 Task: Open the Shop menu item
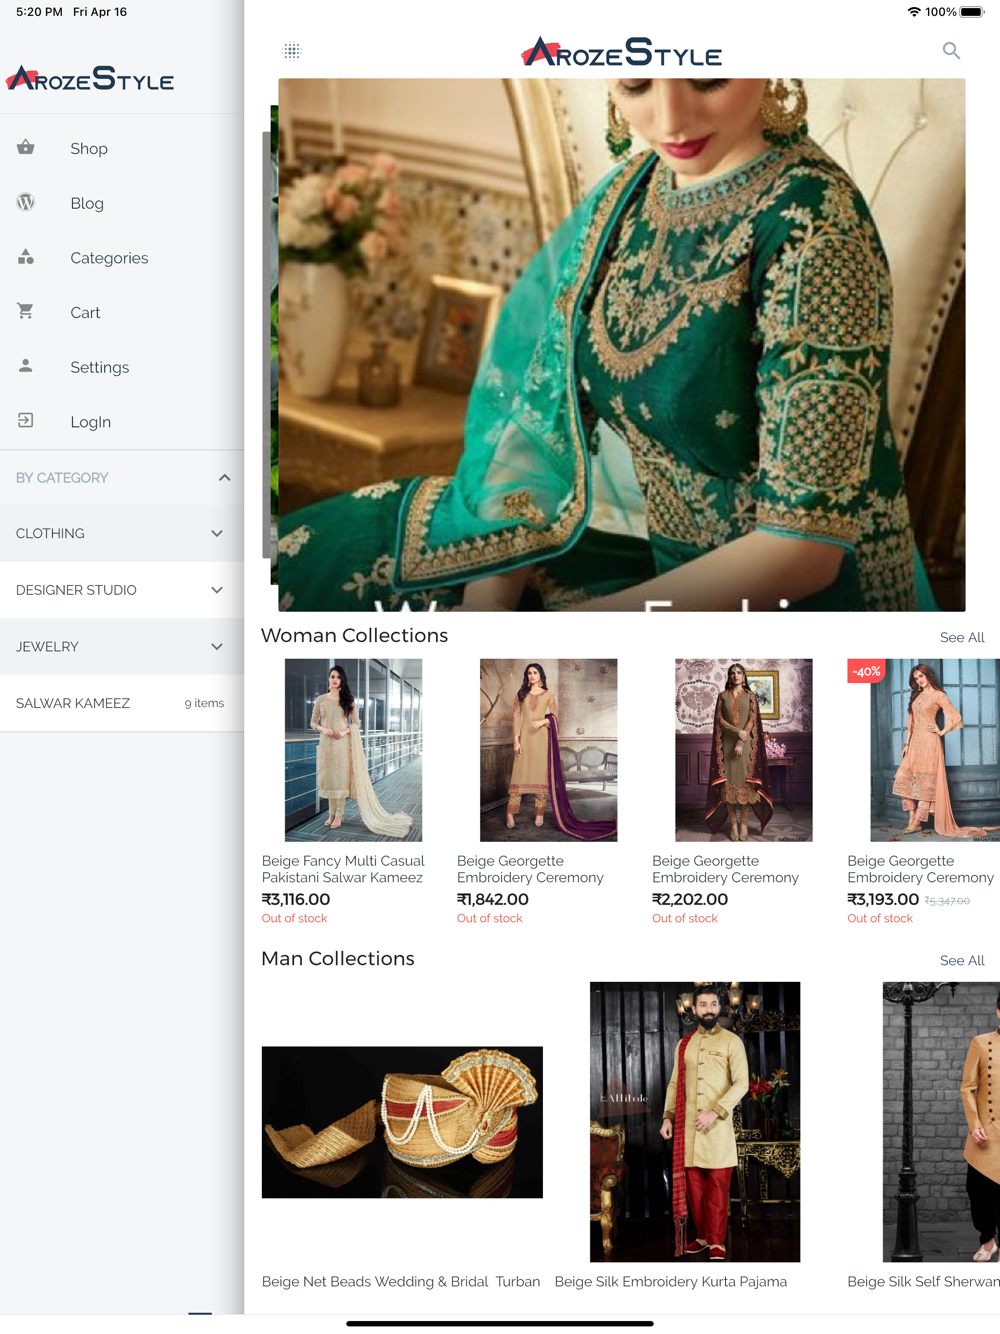(122, 148)
